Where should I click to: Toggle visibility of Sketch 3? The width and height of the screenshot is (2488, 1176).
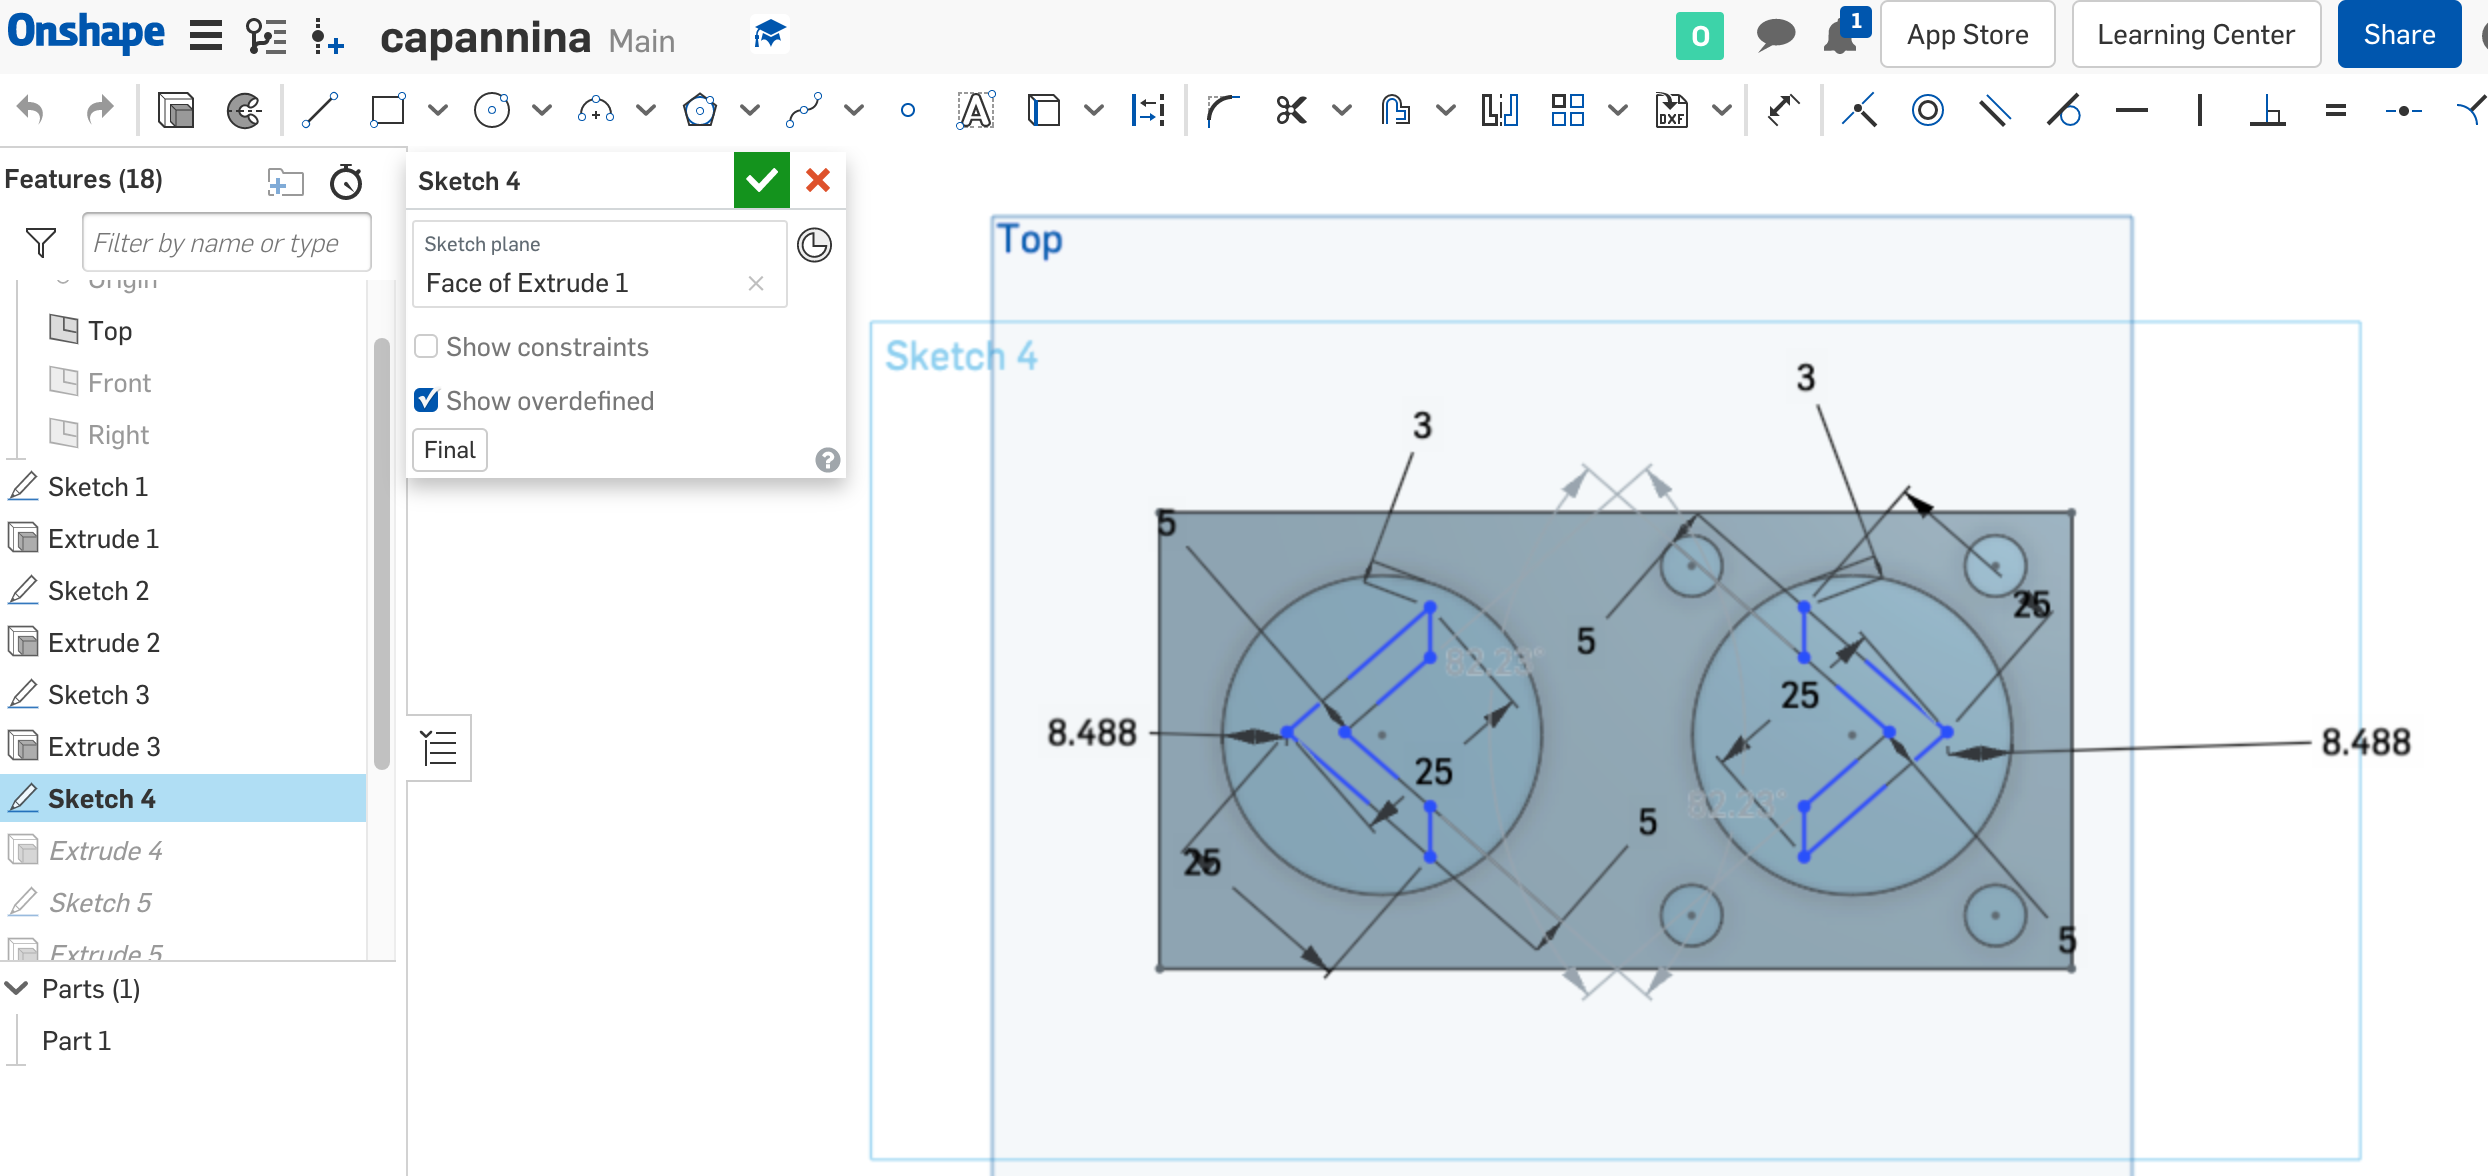coord(346,694)
